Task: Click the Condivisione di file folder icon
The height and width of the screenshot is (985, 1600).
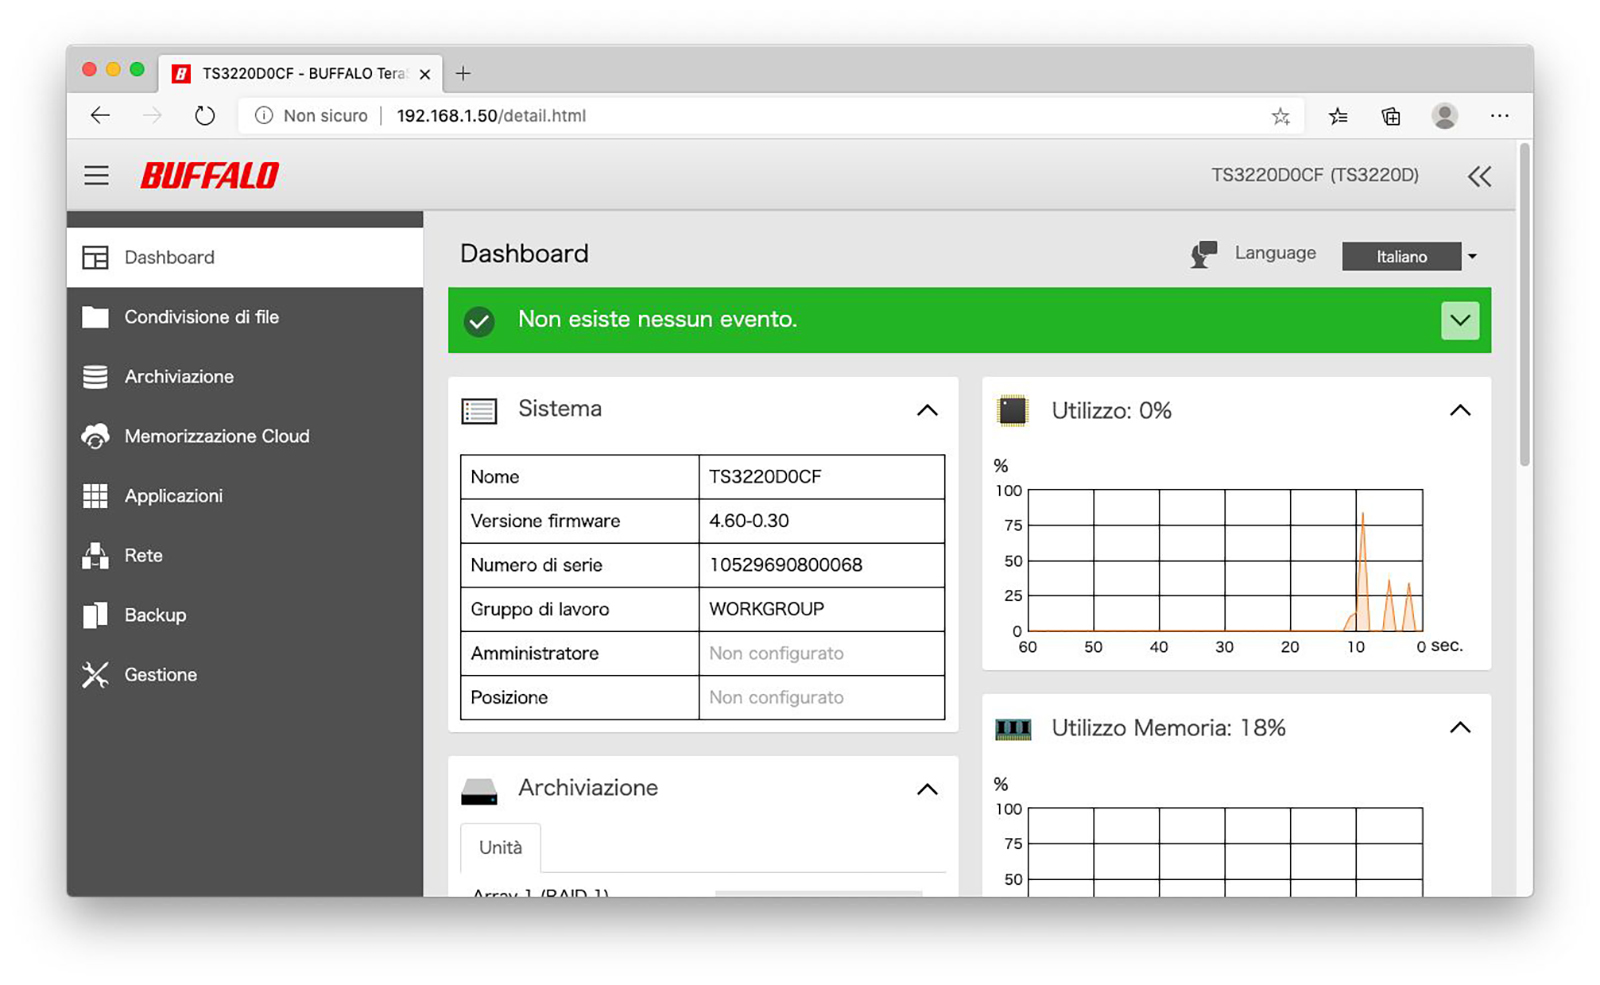Action: 95,317
